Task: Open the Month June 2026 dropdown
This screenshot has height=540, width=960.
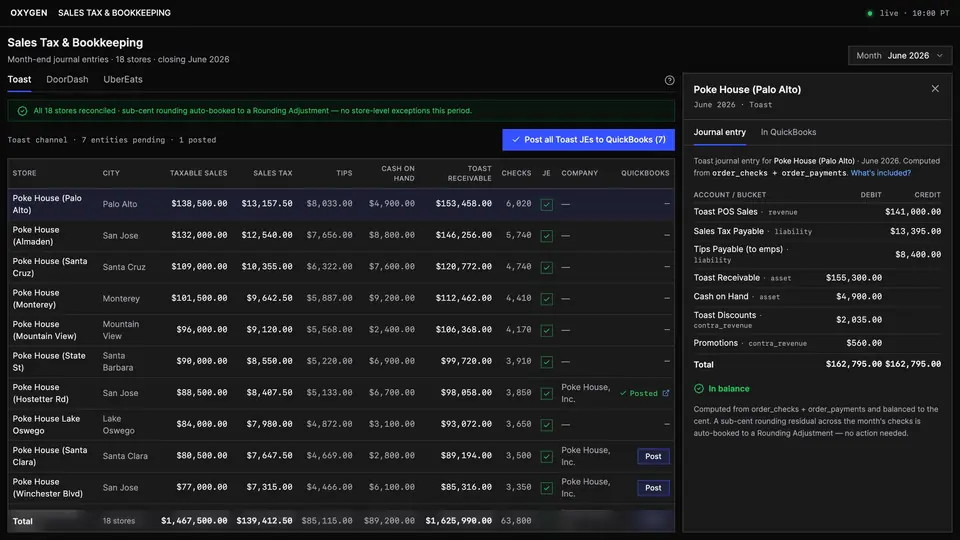Action: click(899, 55)
